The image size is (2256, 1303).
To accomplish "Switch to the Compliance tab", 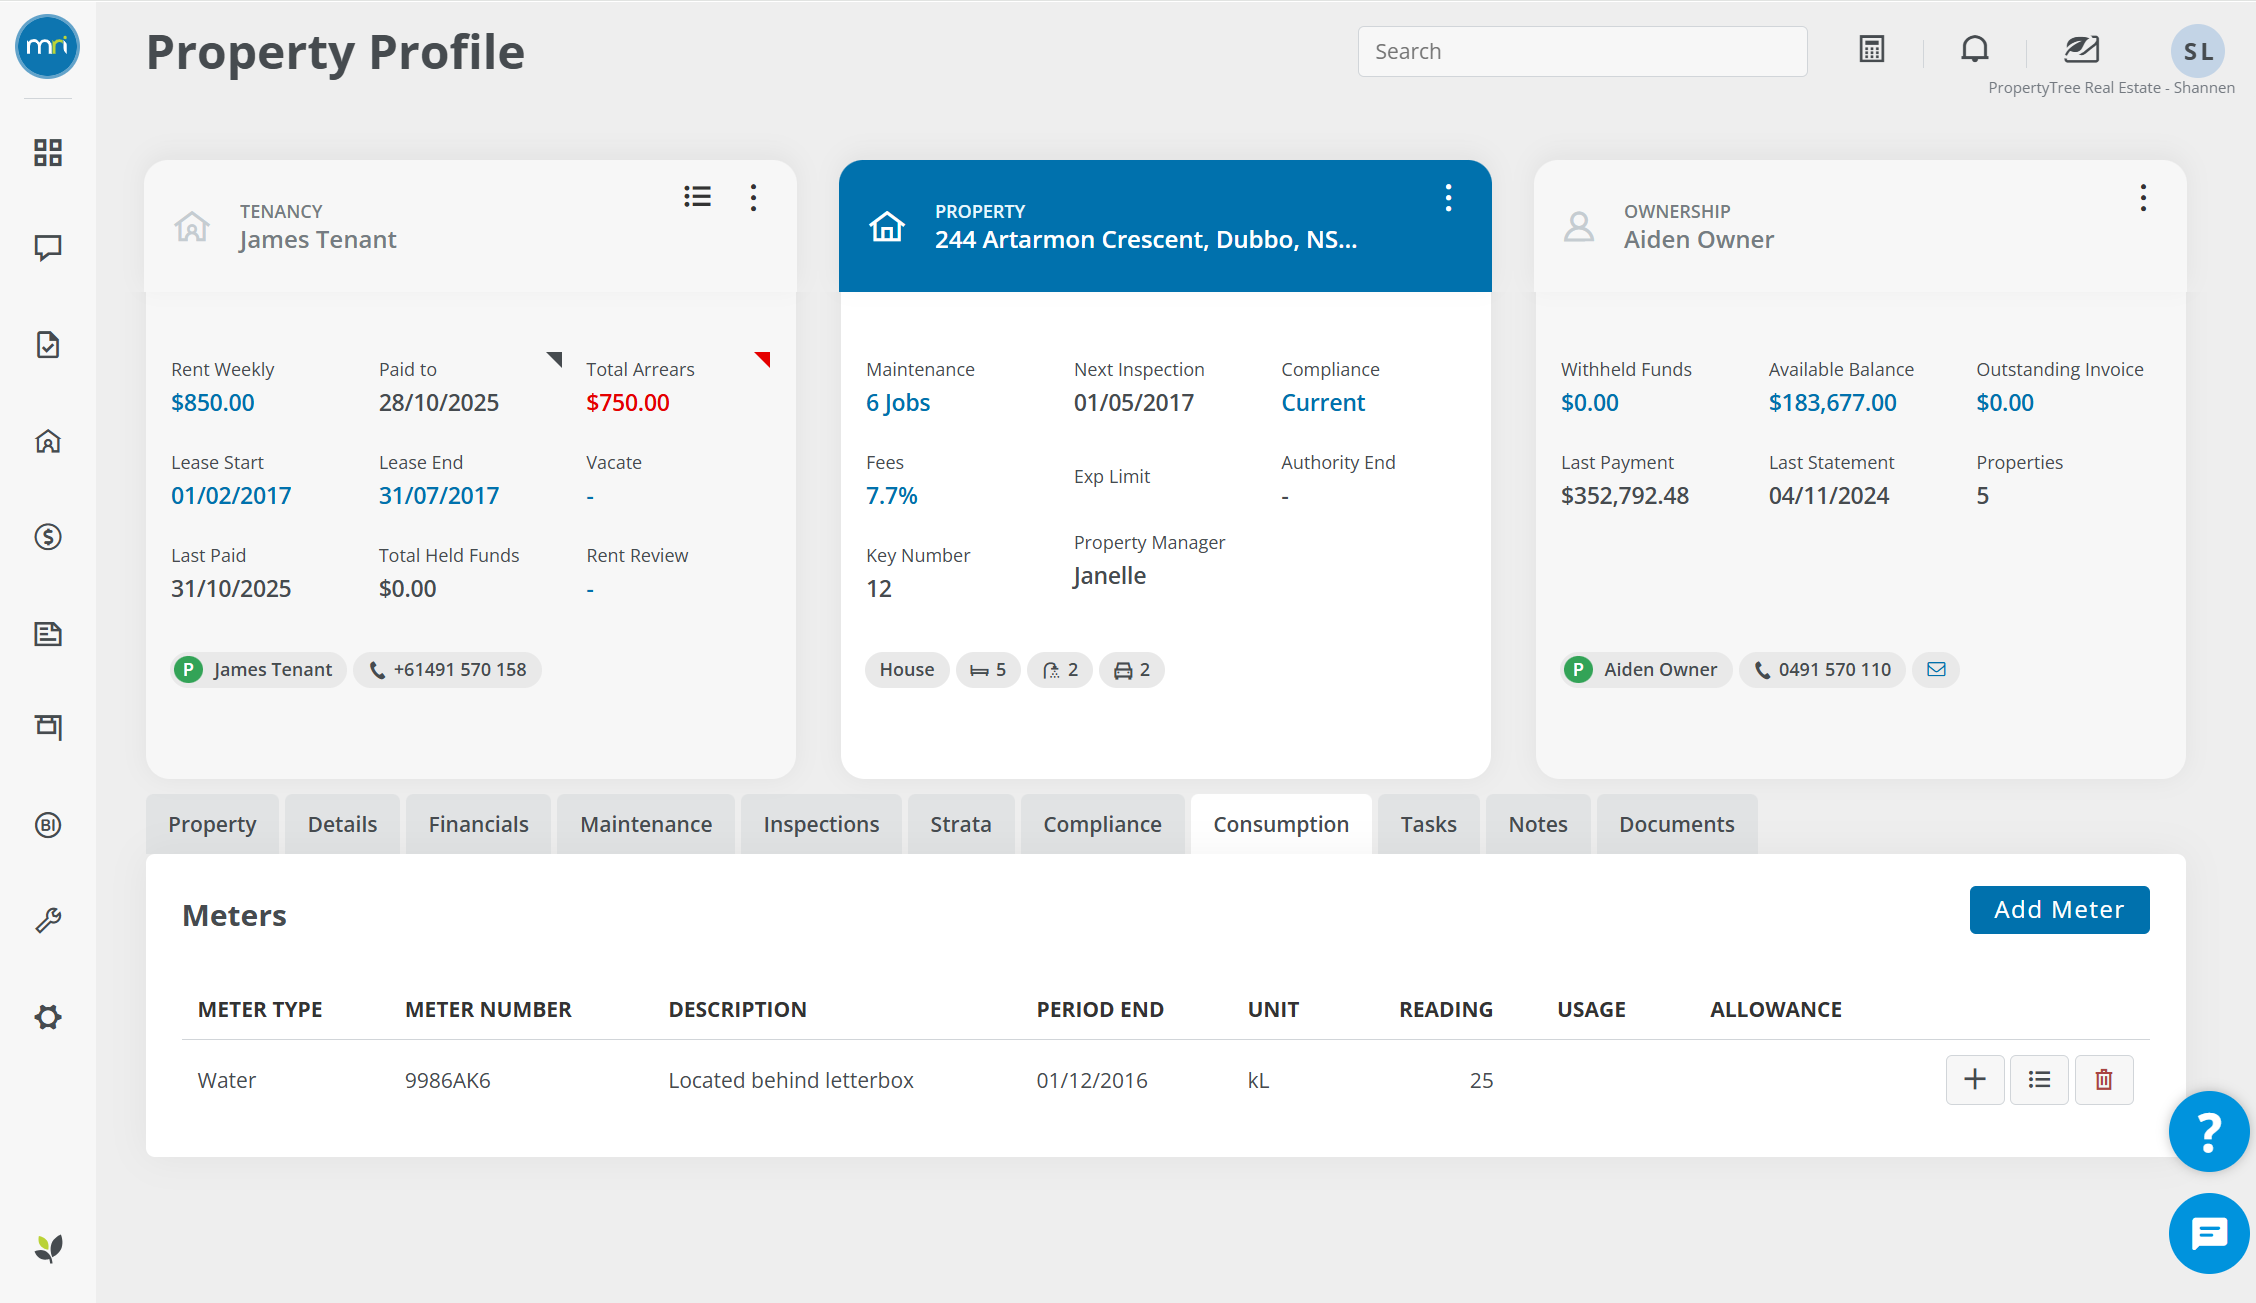I will 1102,824.
